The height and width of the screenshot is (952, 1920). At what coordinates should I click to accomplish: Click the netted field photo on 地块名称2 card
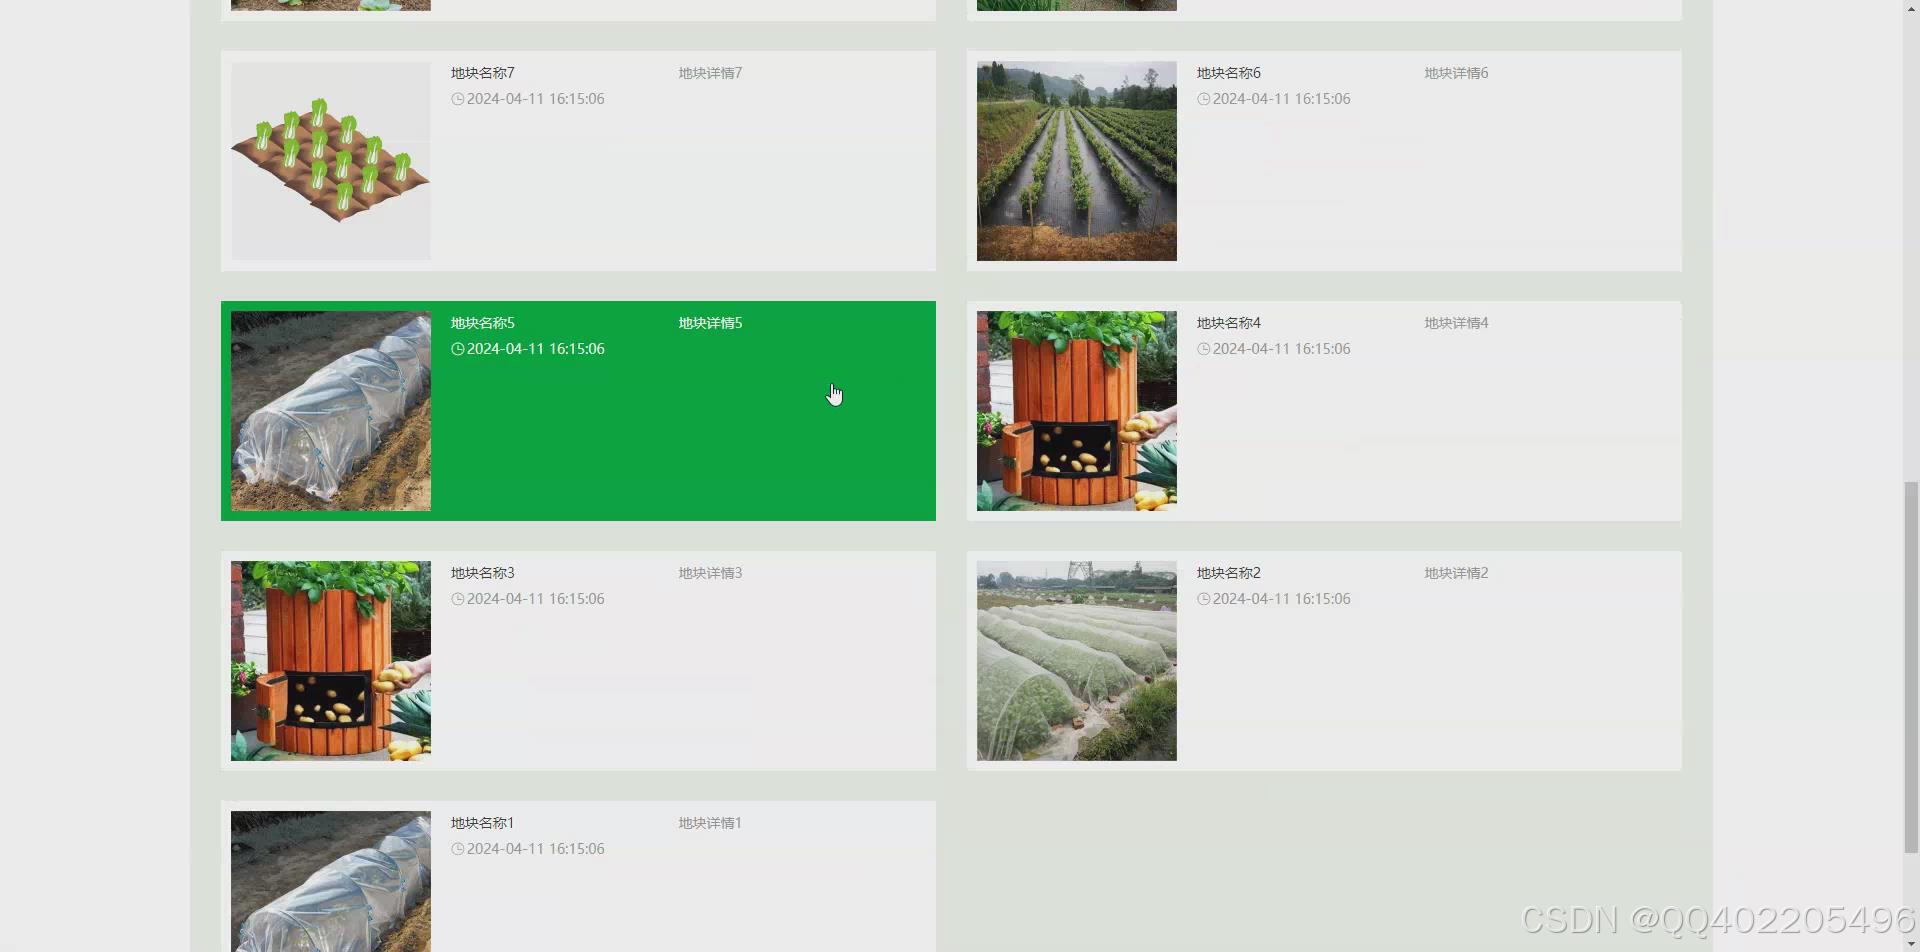point(1076,660)
